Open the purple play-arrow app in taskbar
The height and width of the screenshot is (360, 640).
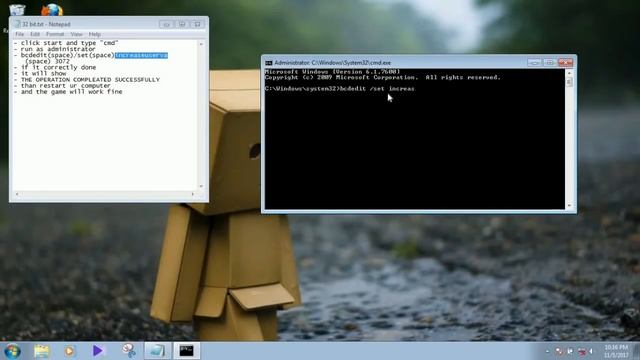click(x=98, y=351)
